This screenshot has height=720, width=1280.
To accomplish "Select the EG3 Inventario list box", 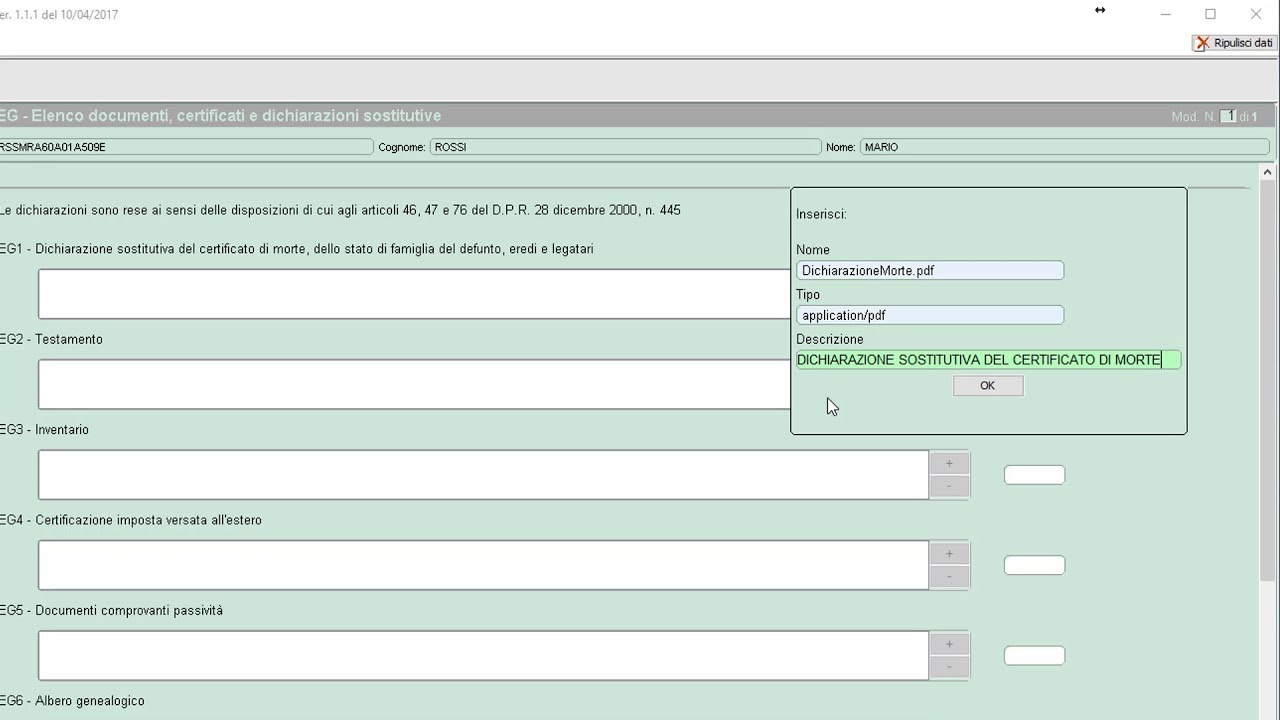I will [x=484, y=475].
